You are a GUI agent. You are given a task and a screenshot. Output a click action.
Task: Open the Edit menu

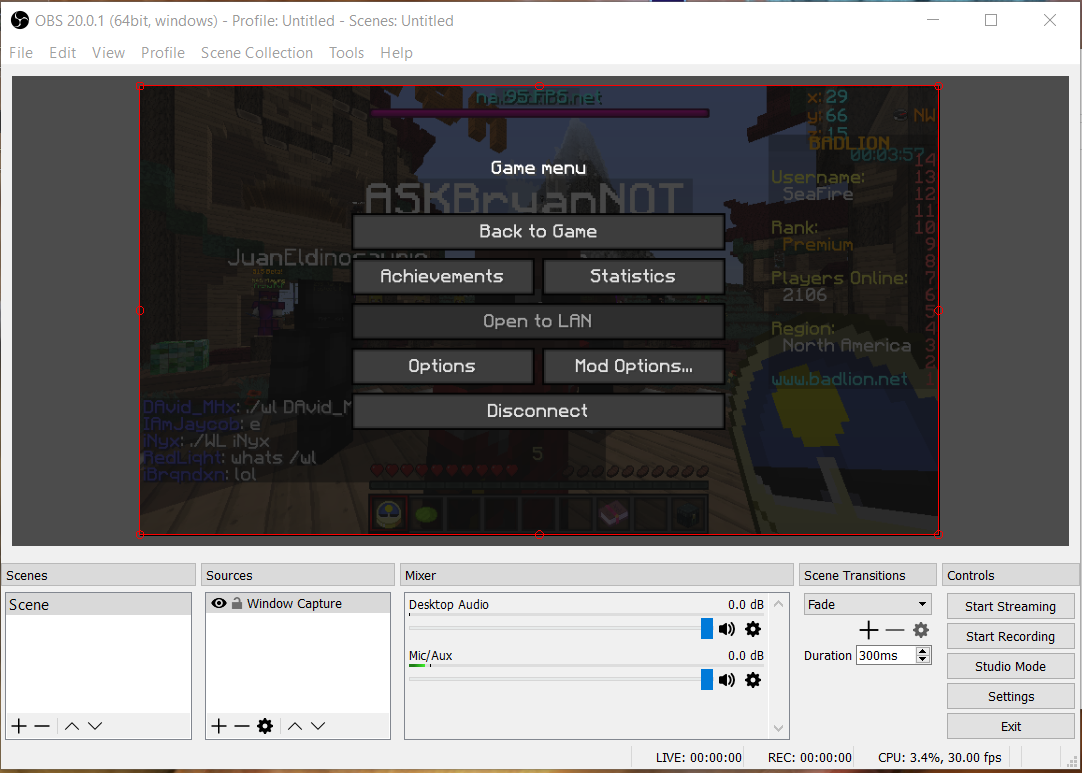point(62,53)
